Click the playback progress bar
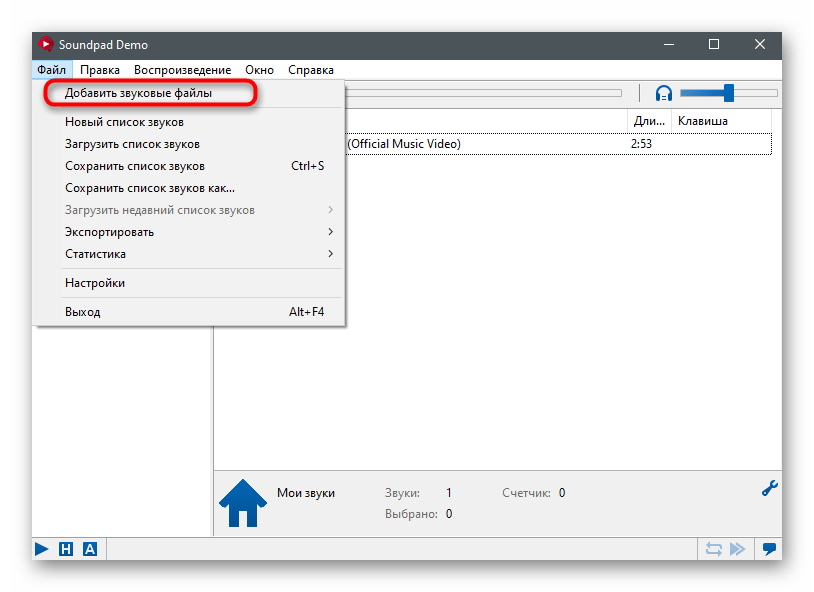 pos(480,93)
